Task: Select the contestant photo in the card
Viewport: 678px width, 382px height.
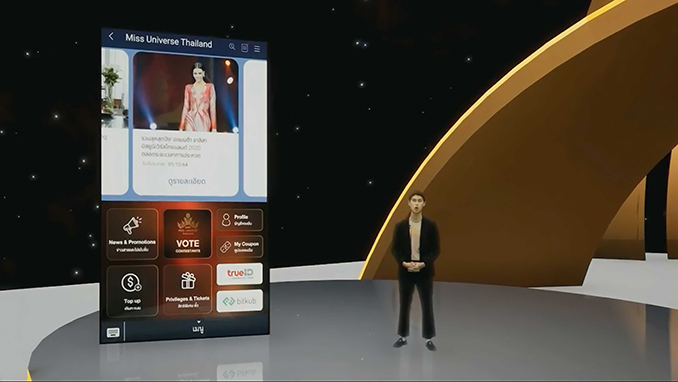Action: [186, 92]
